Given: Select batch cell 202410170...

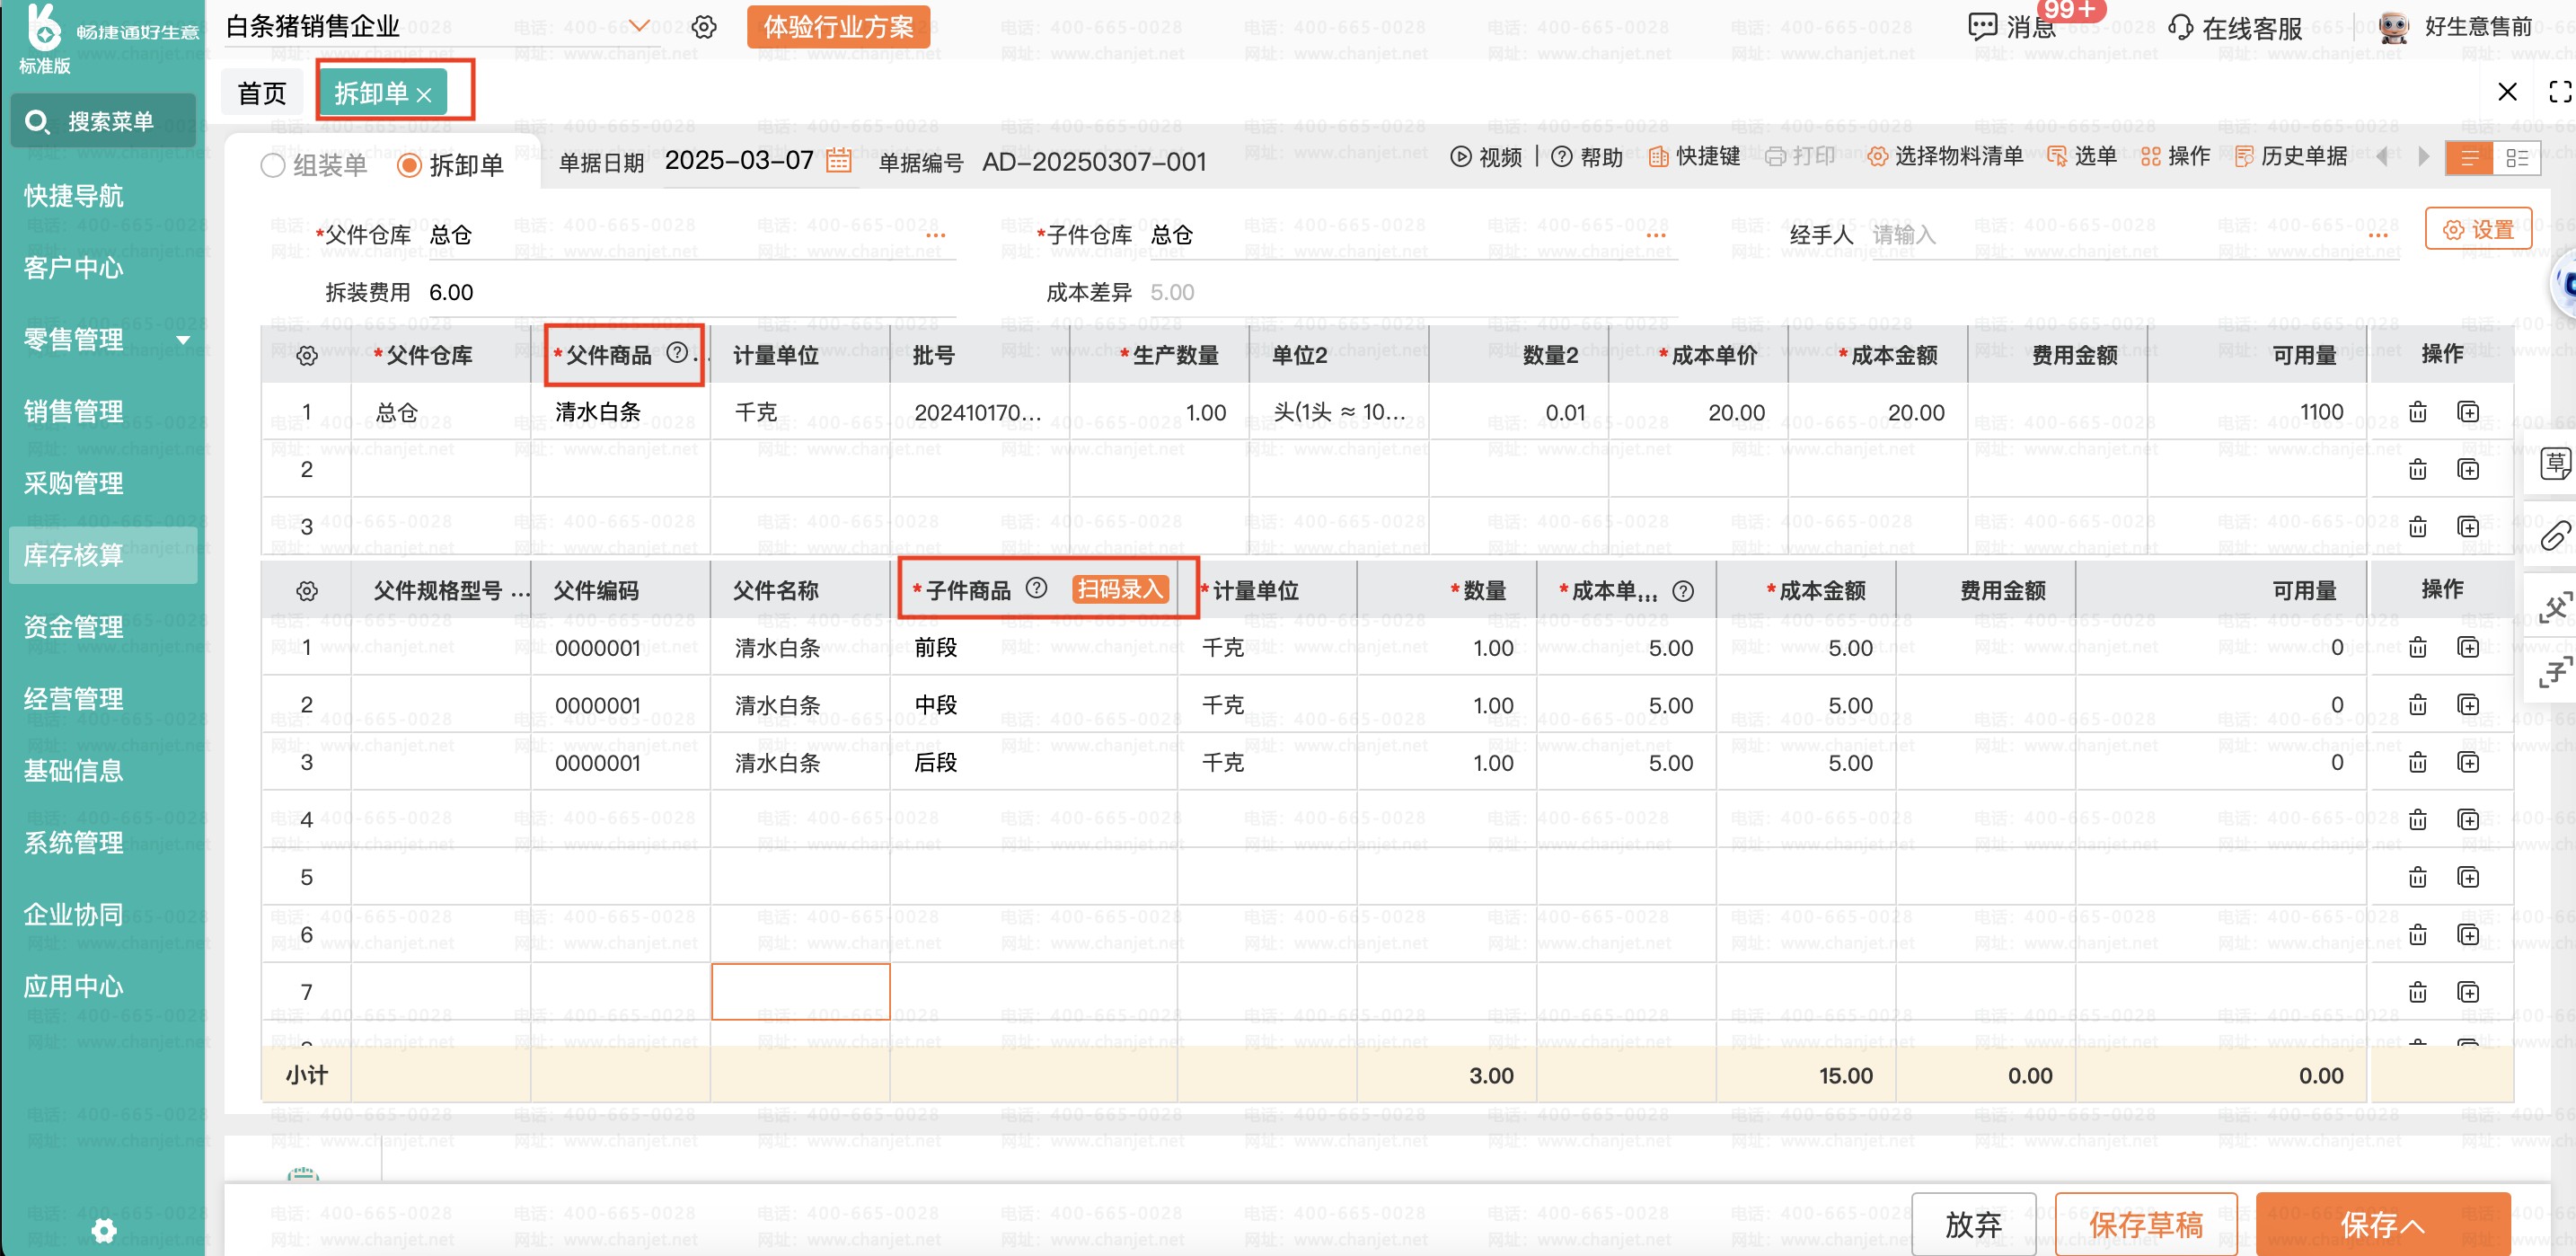Looking at the screenshot, I should pyautogui.click(x=979, y=412).
